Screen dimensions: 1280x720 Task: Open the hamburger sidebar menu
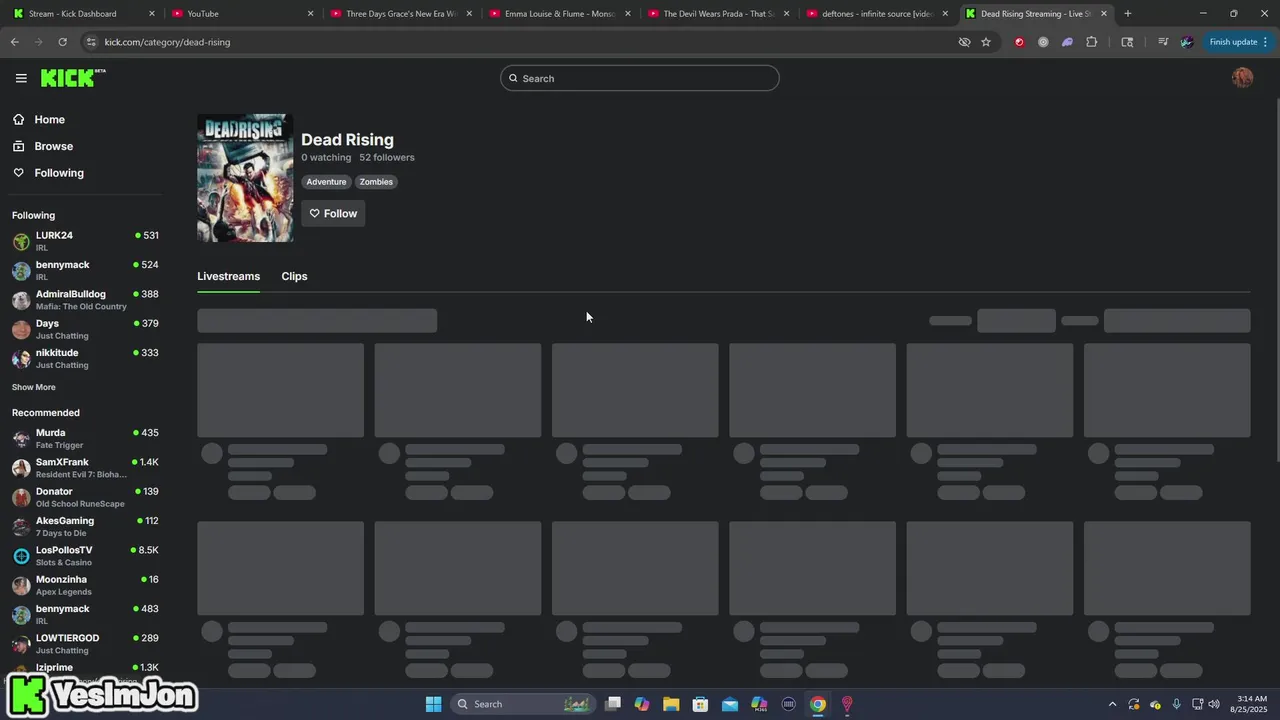pos(21,78)
